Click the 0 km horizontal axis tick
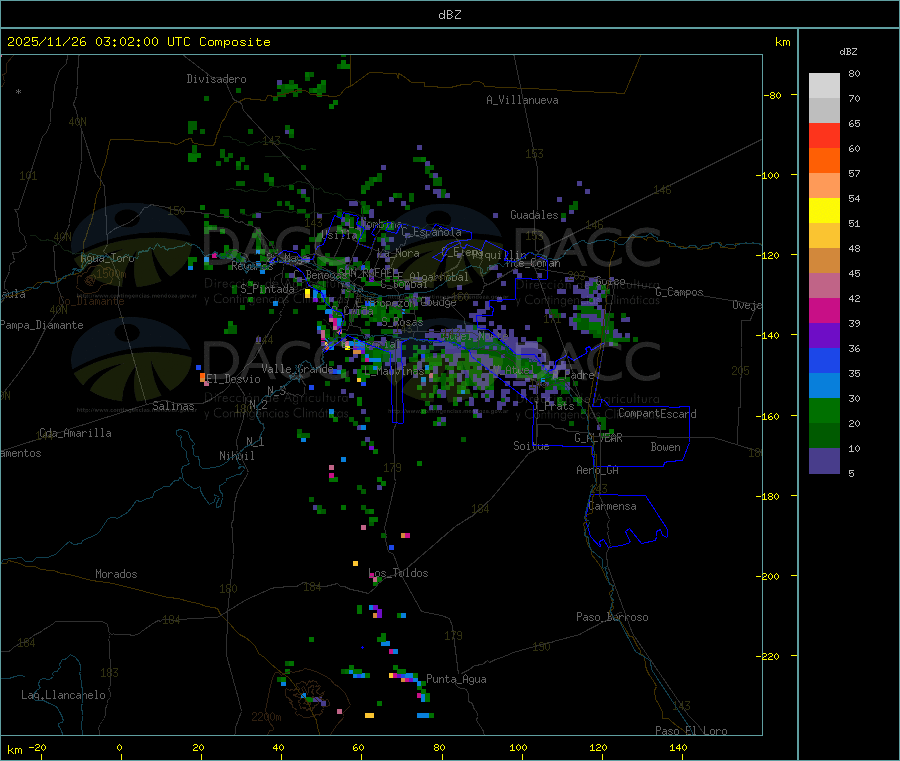 tap(119, 747)
